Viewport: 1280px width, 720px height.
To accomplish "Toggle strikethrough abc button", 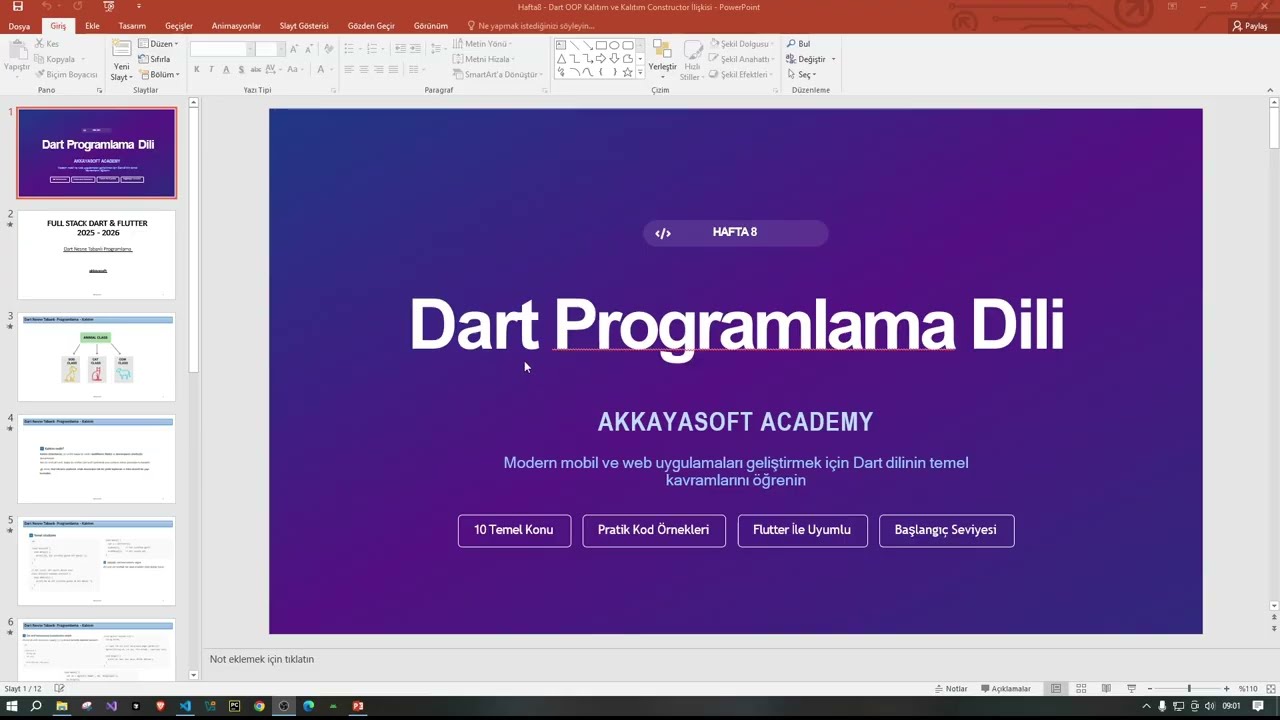I will (257, 69).
